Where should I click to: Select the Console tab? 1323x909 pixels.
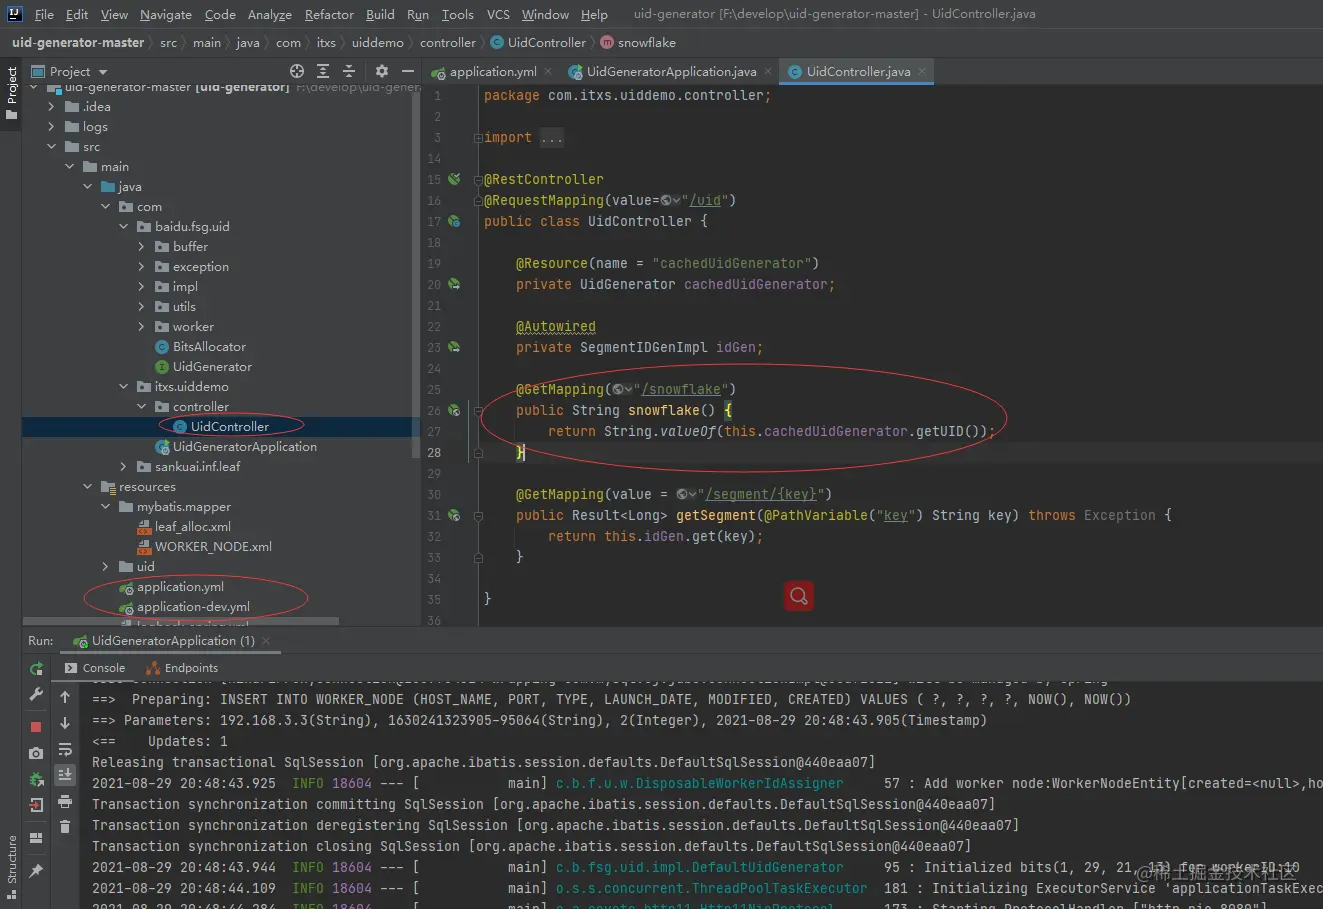(x=95, y=668)
